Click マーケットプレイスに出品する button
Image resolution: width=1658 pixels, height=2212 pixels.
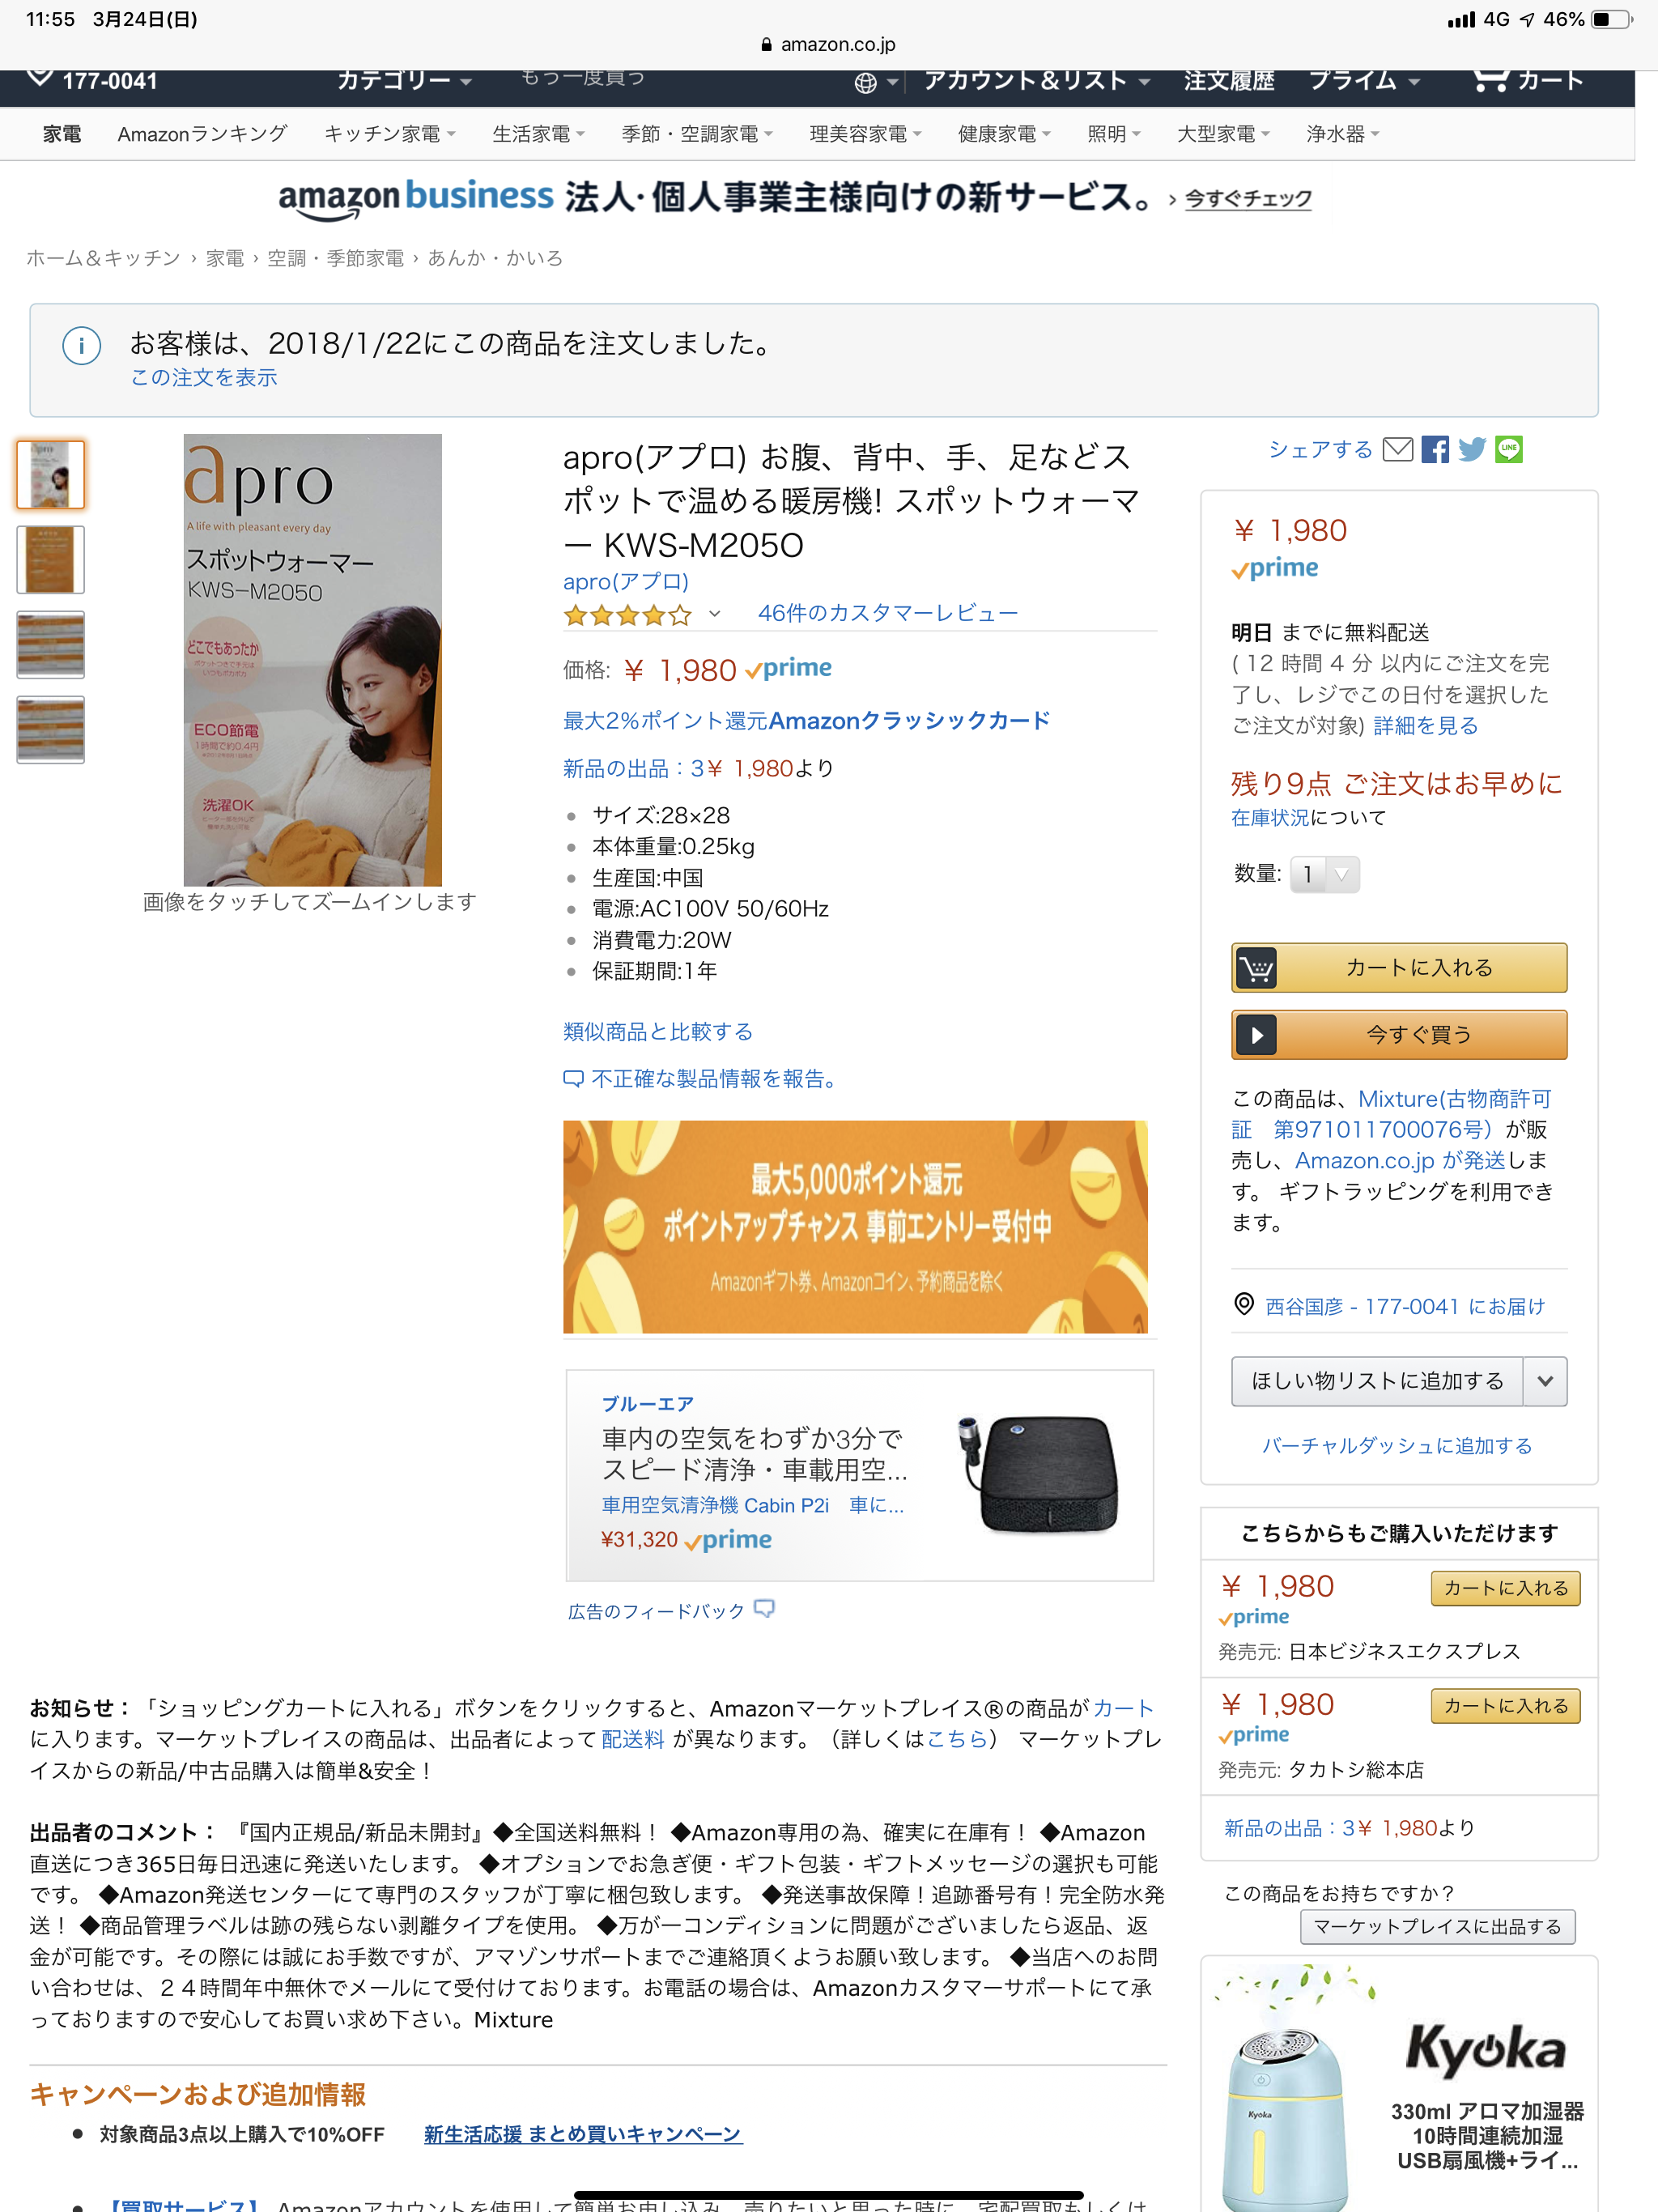1437,1926
